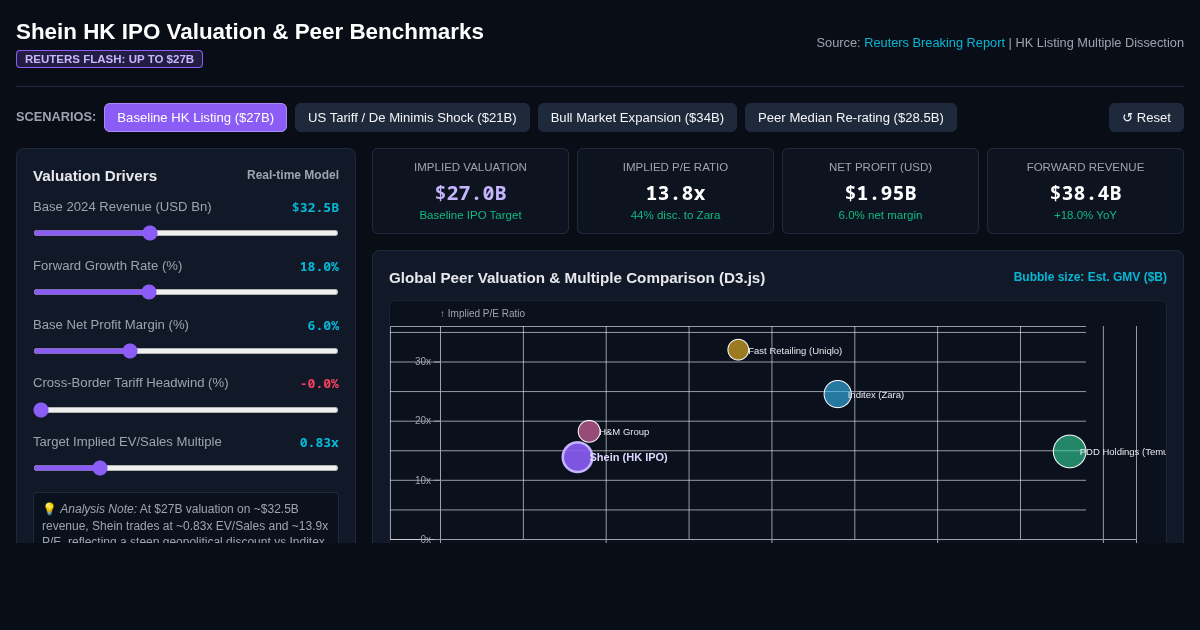Adjust the Target Implied EV/Sales Multiple slider

click(x=186, y=468)
